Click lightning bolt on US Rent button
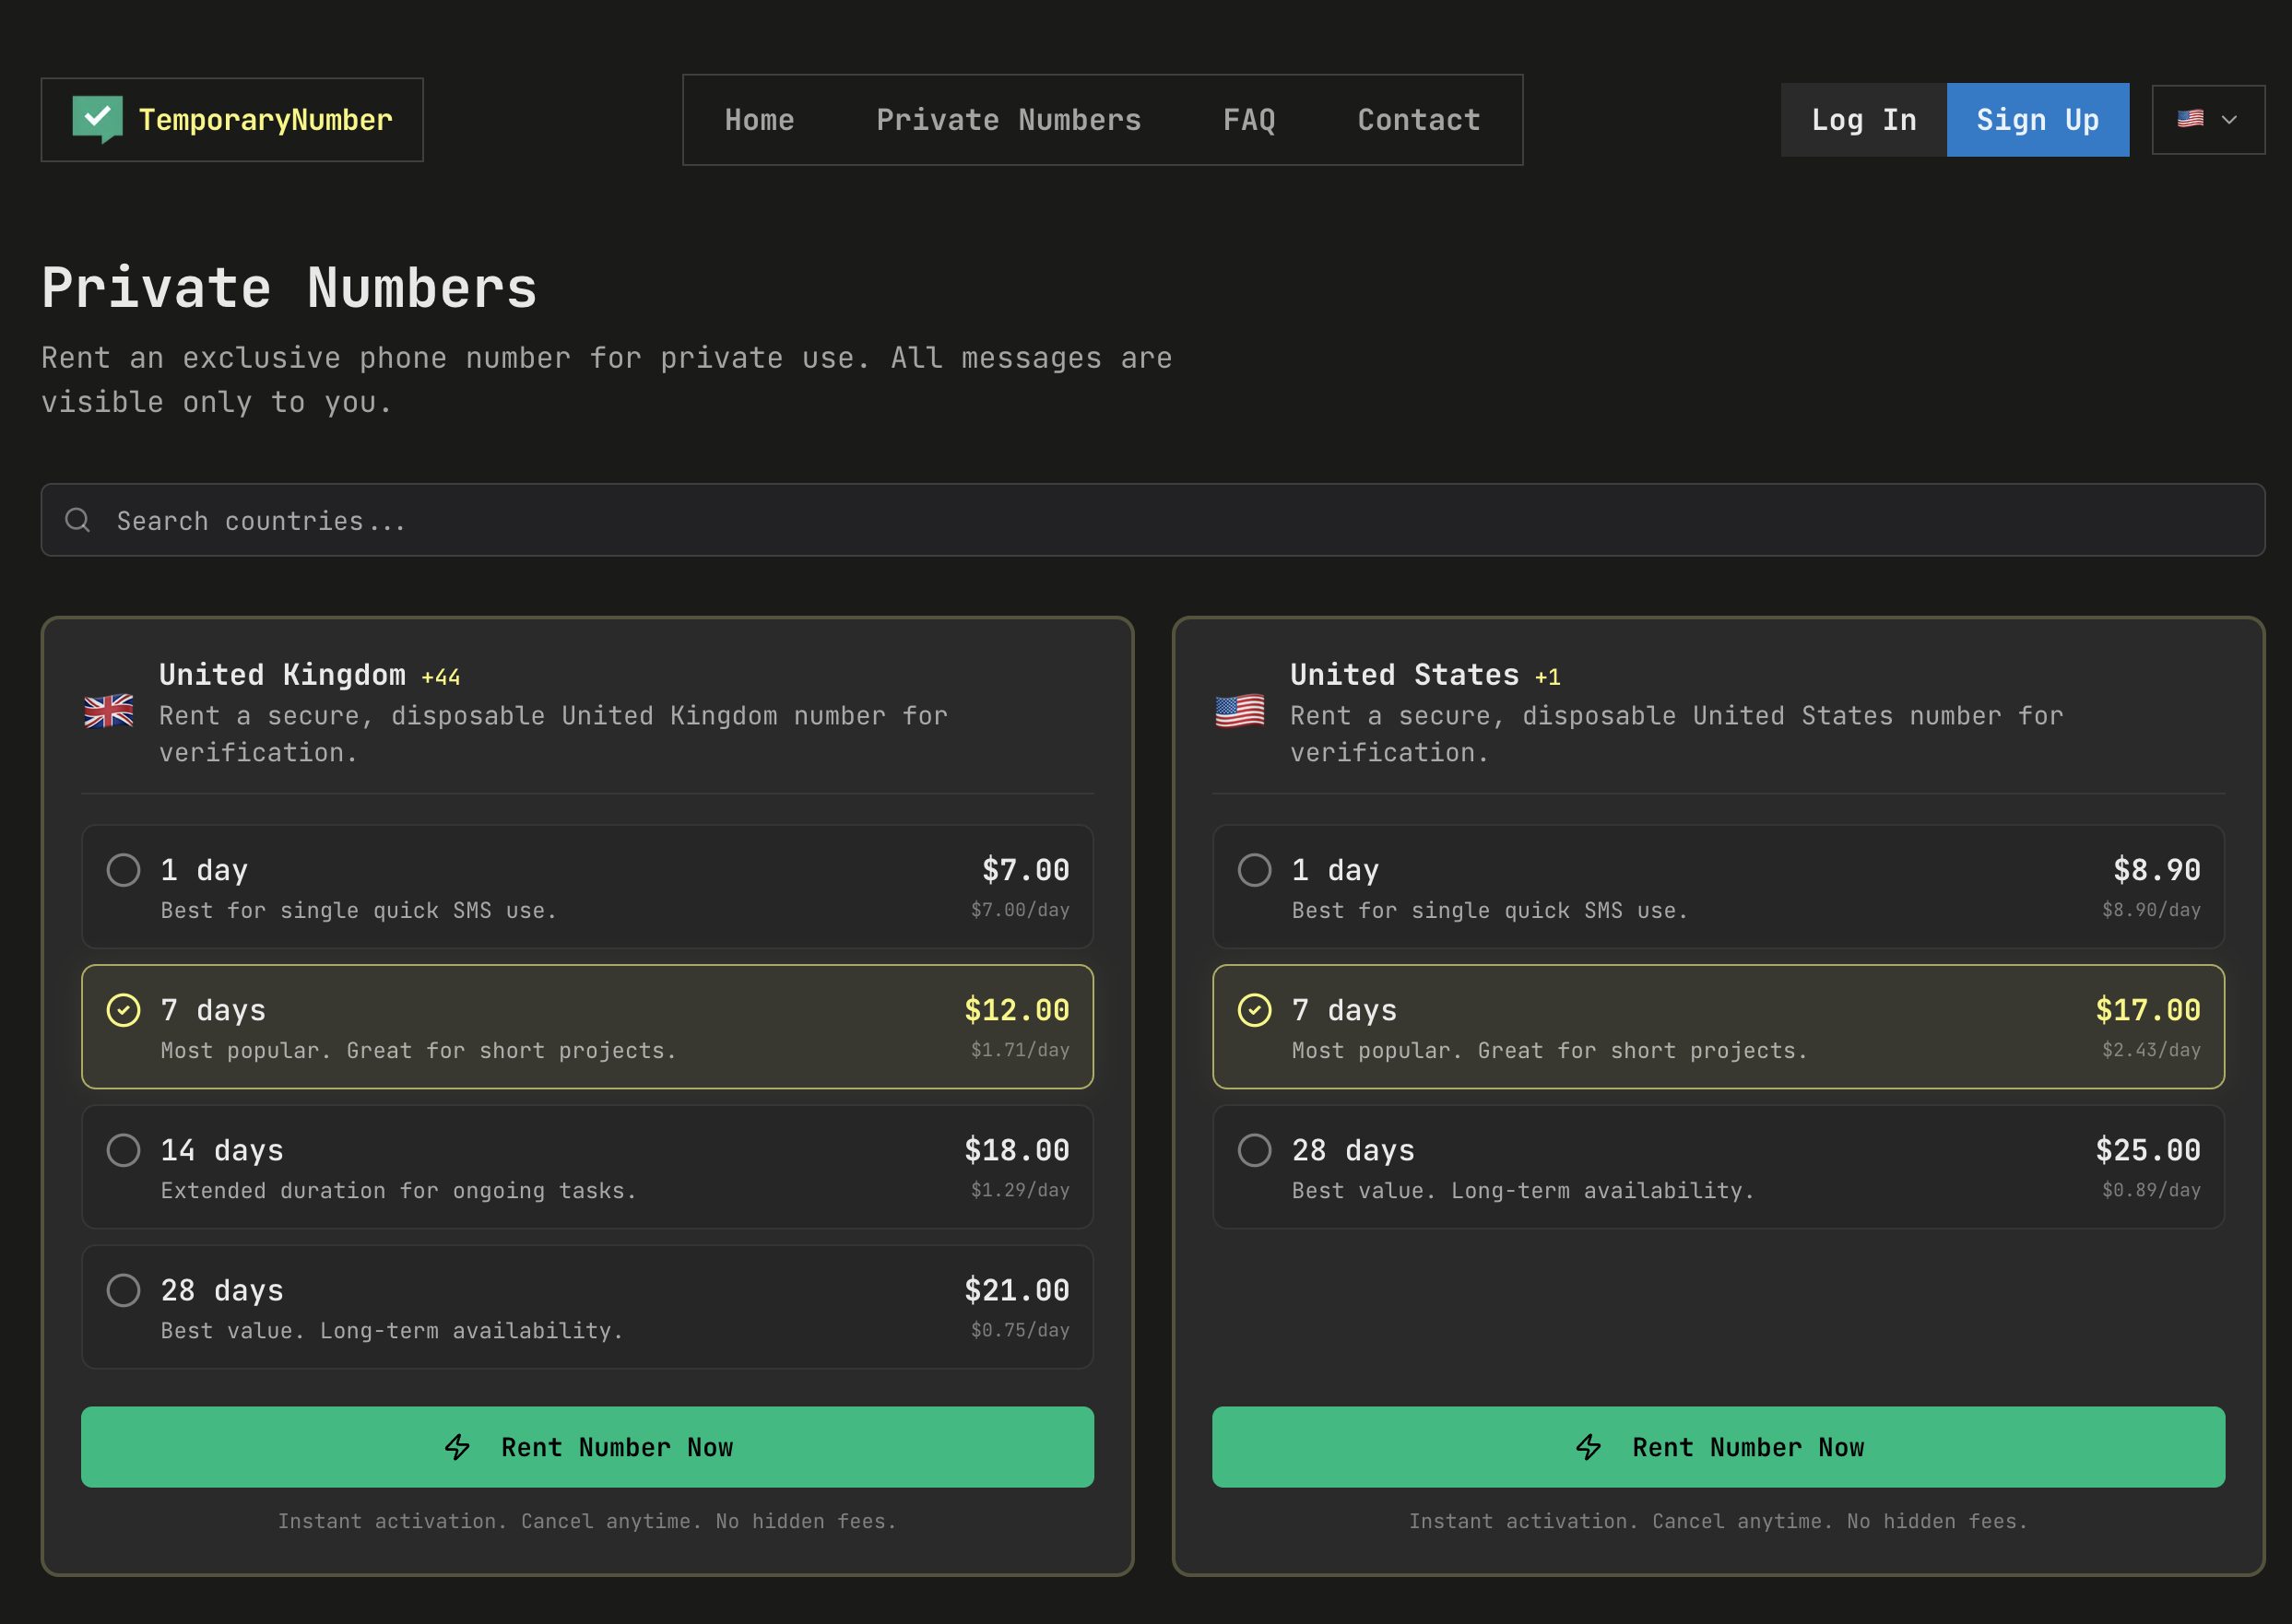 tap(1588, 1447)
